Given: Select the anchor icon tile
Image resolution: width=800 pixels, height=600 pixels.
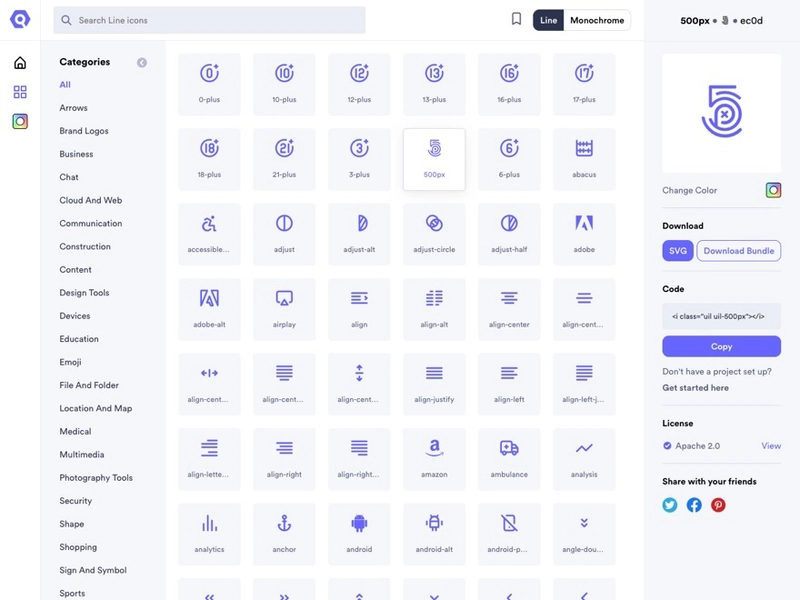Looking at the screenshot, I should click(284, 534).
